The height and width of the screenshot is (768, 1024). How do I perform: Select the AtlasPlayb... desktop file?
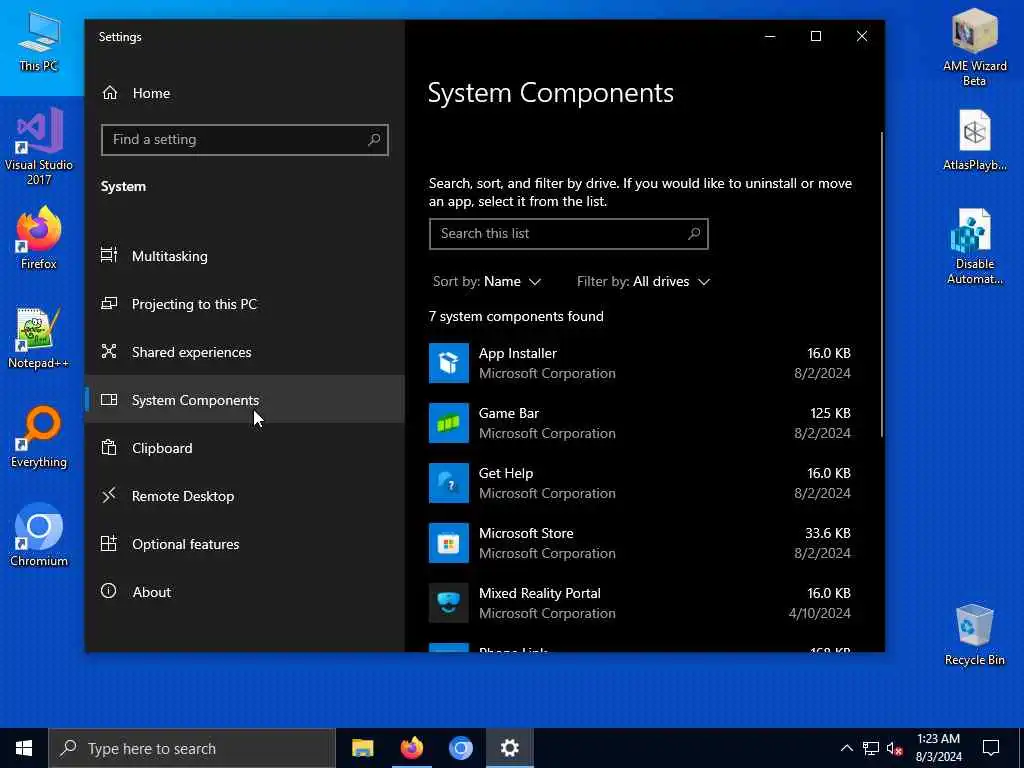pos(974,140)
